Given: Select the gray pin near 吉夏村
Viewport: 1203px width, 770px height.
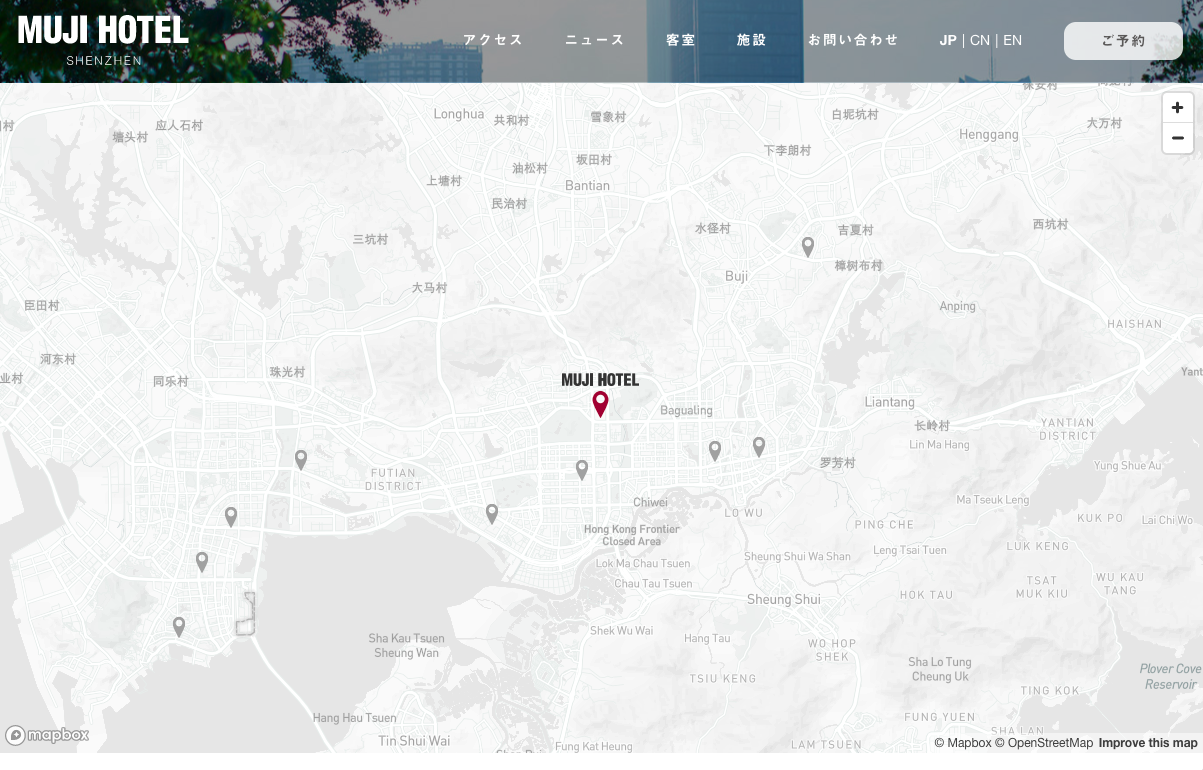Looking at the screenshot, I should pos(808,246).
